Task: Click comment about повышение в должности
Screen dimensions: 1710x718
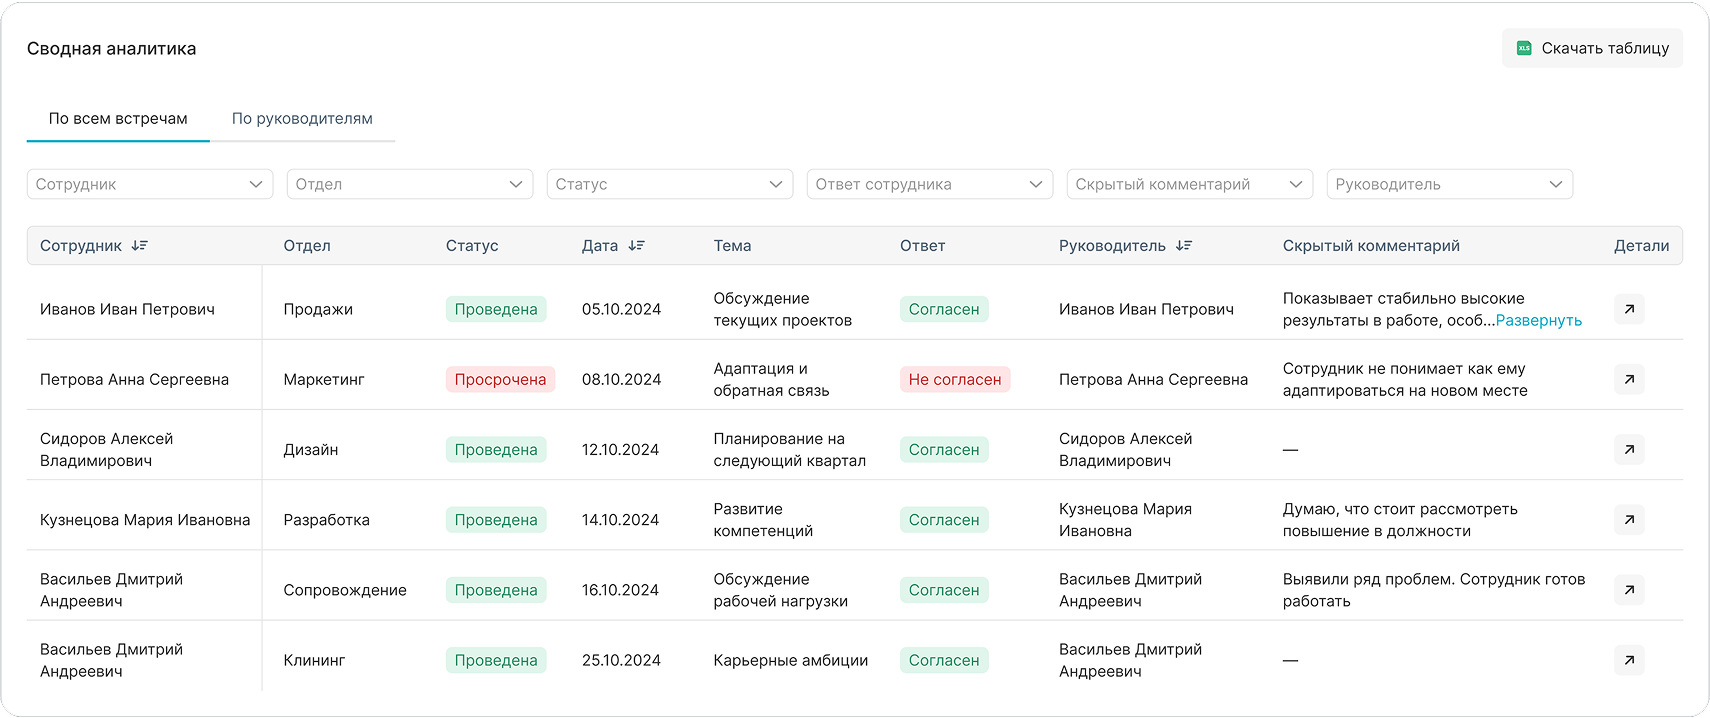Action: click(1400, 519)
